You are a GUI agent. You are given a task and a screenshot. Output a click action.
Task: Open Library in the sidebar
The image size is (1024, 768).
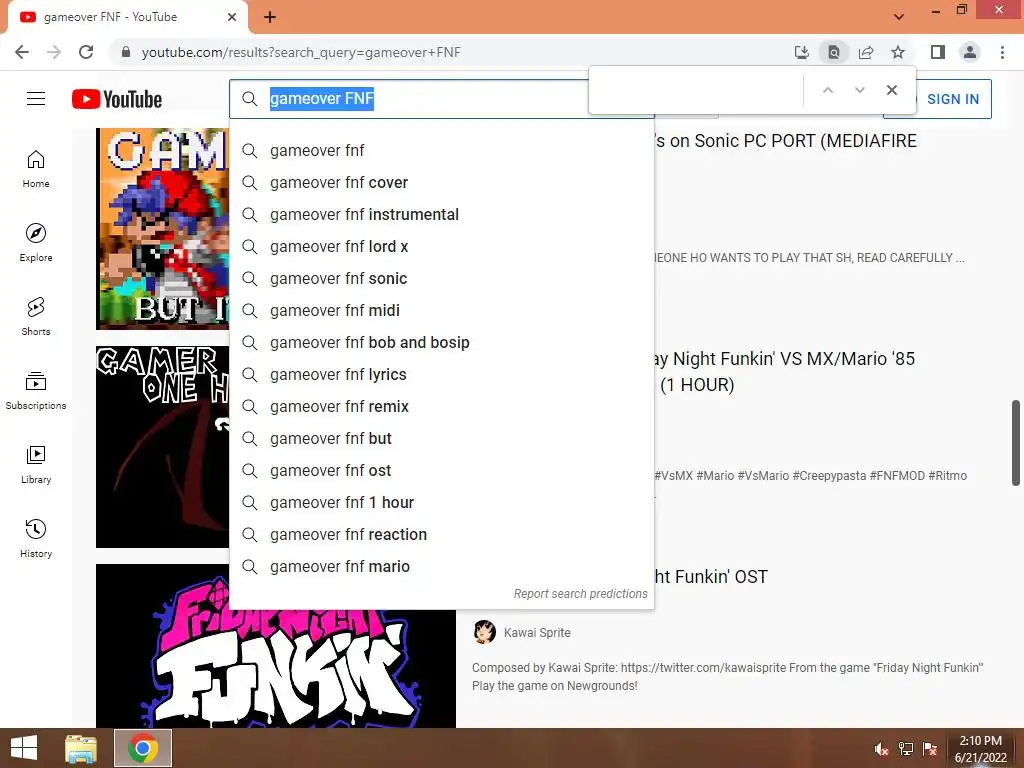point(36,464)
